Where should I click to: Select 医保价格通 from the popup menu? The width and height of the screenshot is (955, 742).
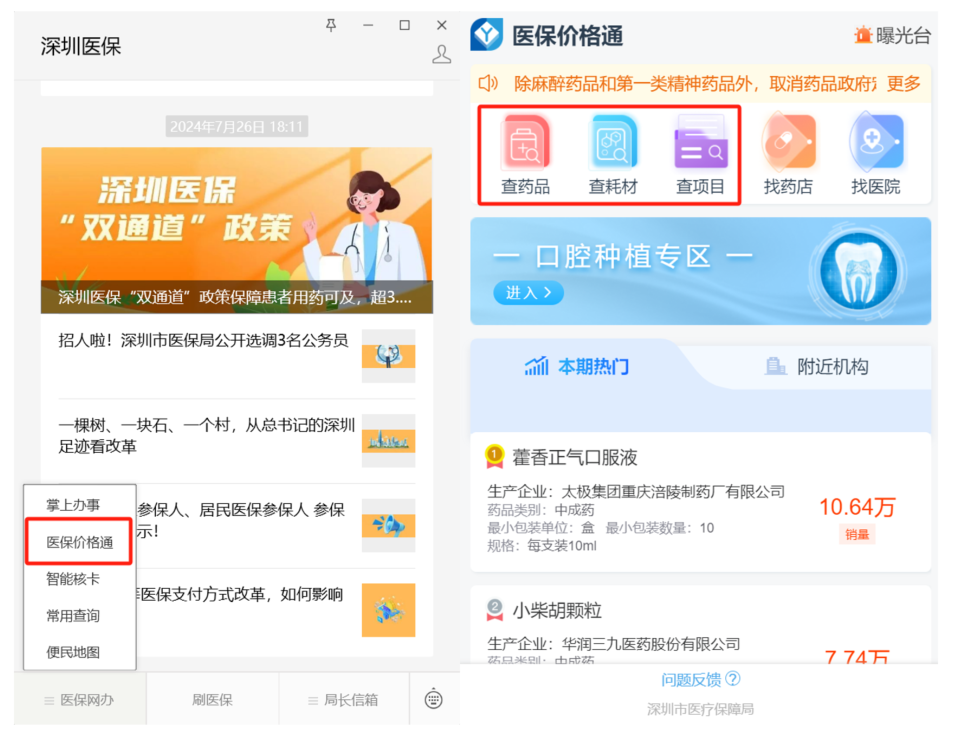[x=80, y=542]
